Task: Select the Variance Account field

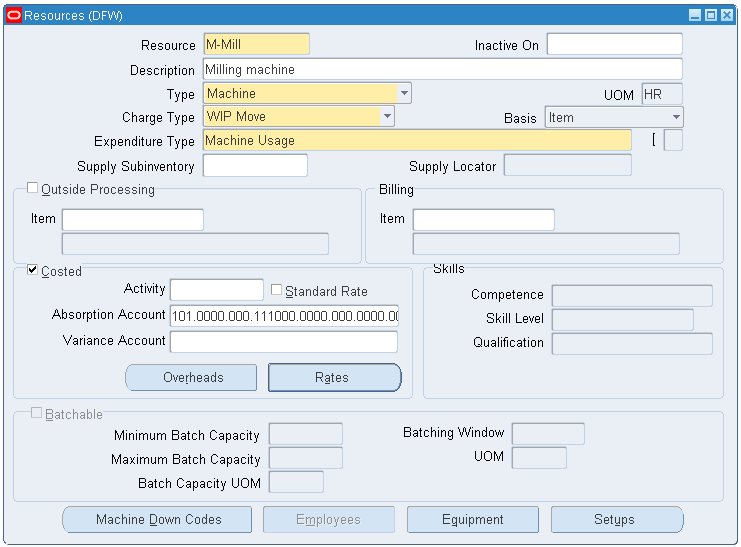Action: (284, 341)
